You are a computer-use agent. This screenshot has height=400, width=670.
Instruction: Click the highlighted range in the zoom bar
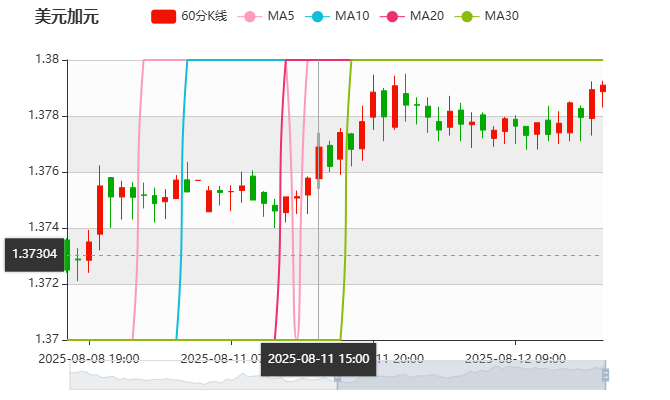tap(470, 375)
